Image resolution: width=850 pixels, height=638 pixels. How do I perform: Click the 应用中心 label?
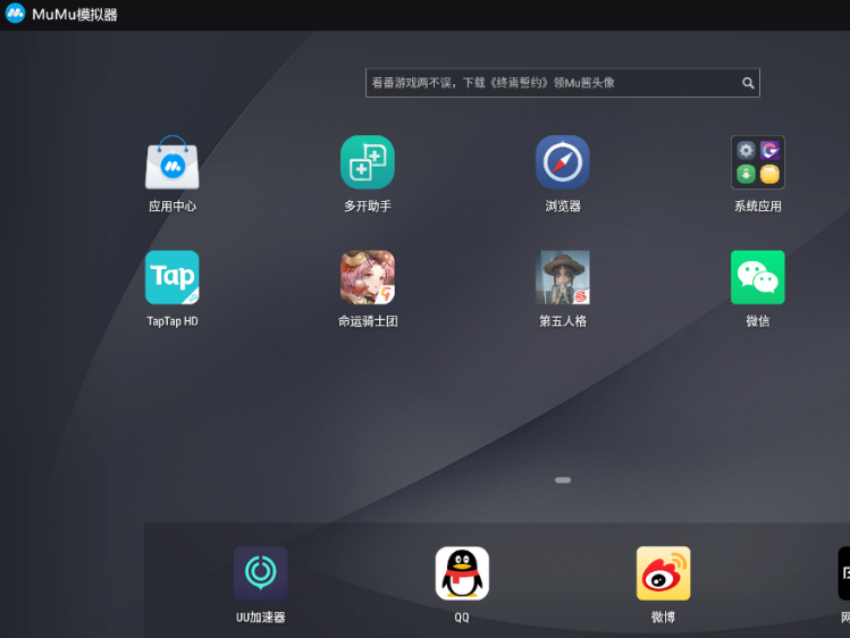pyautogui.click(x=172, y=206)
